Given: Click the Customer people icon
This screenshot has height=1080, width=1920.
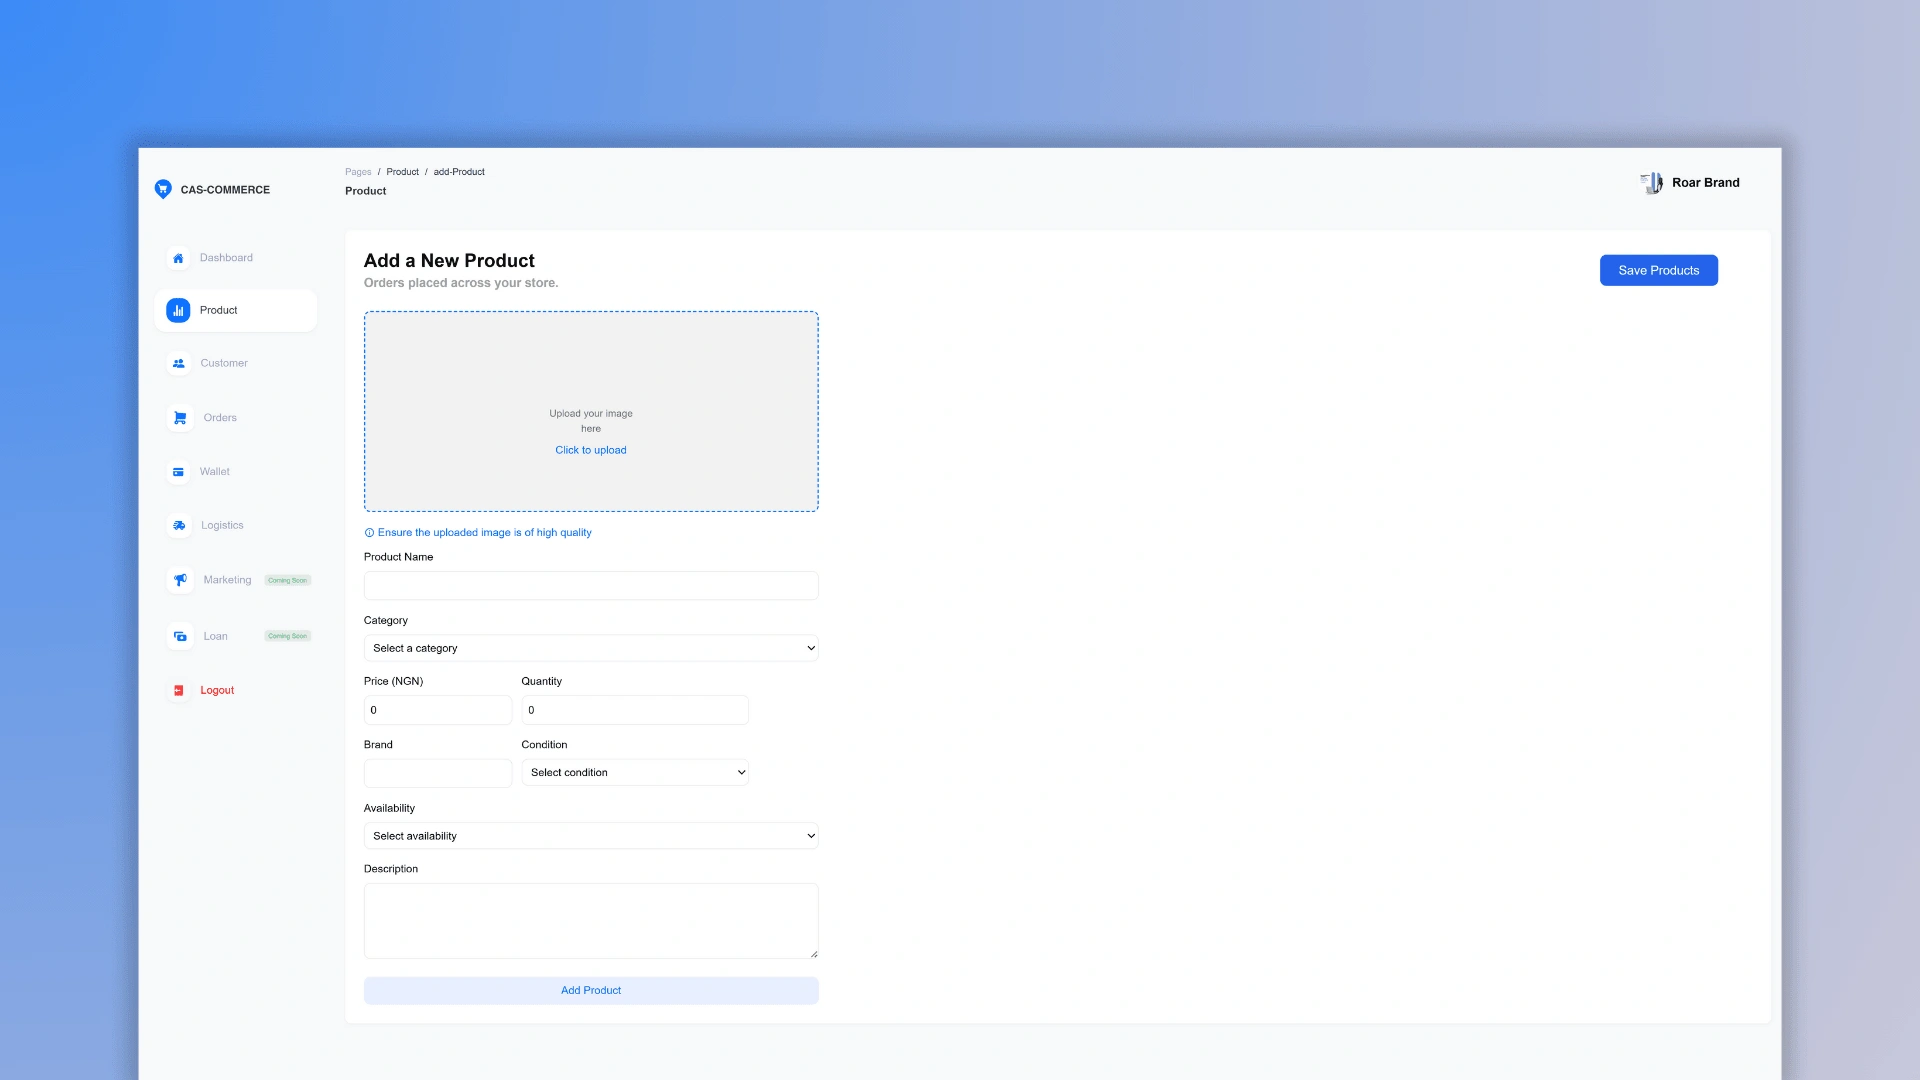Looking at the screenshot, I should tap(179, 364).
